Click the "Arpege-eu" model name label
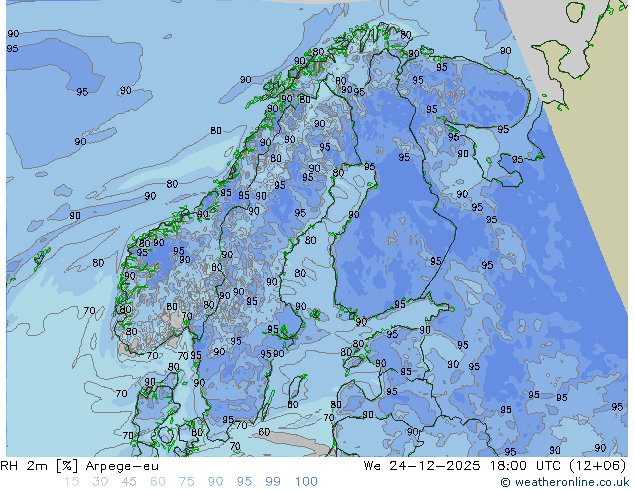The height and width of the screenshot is (490, 634). [x=122, y=467]
